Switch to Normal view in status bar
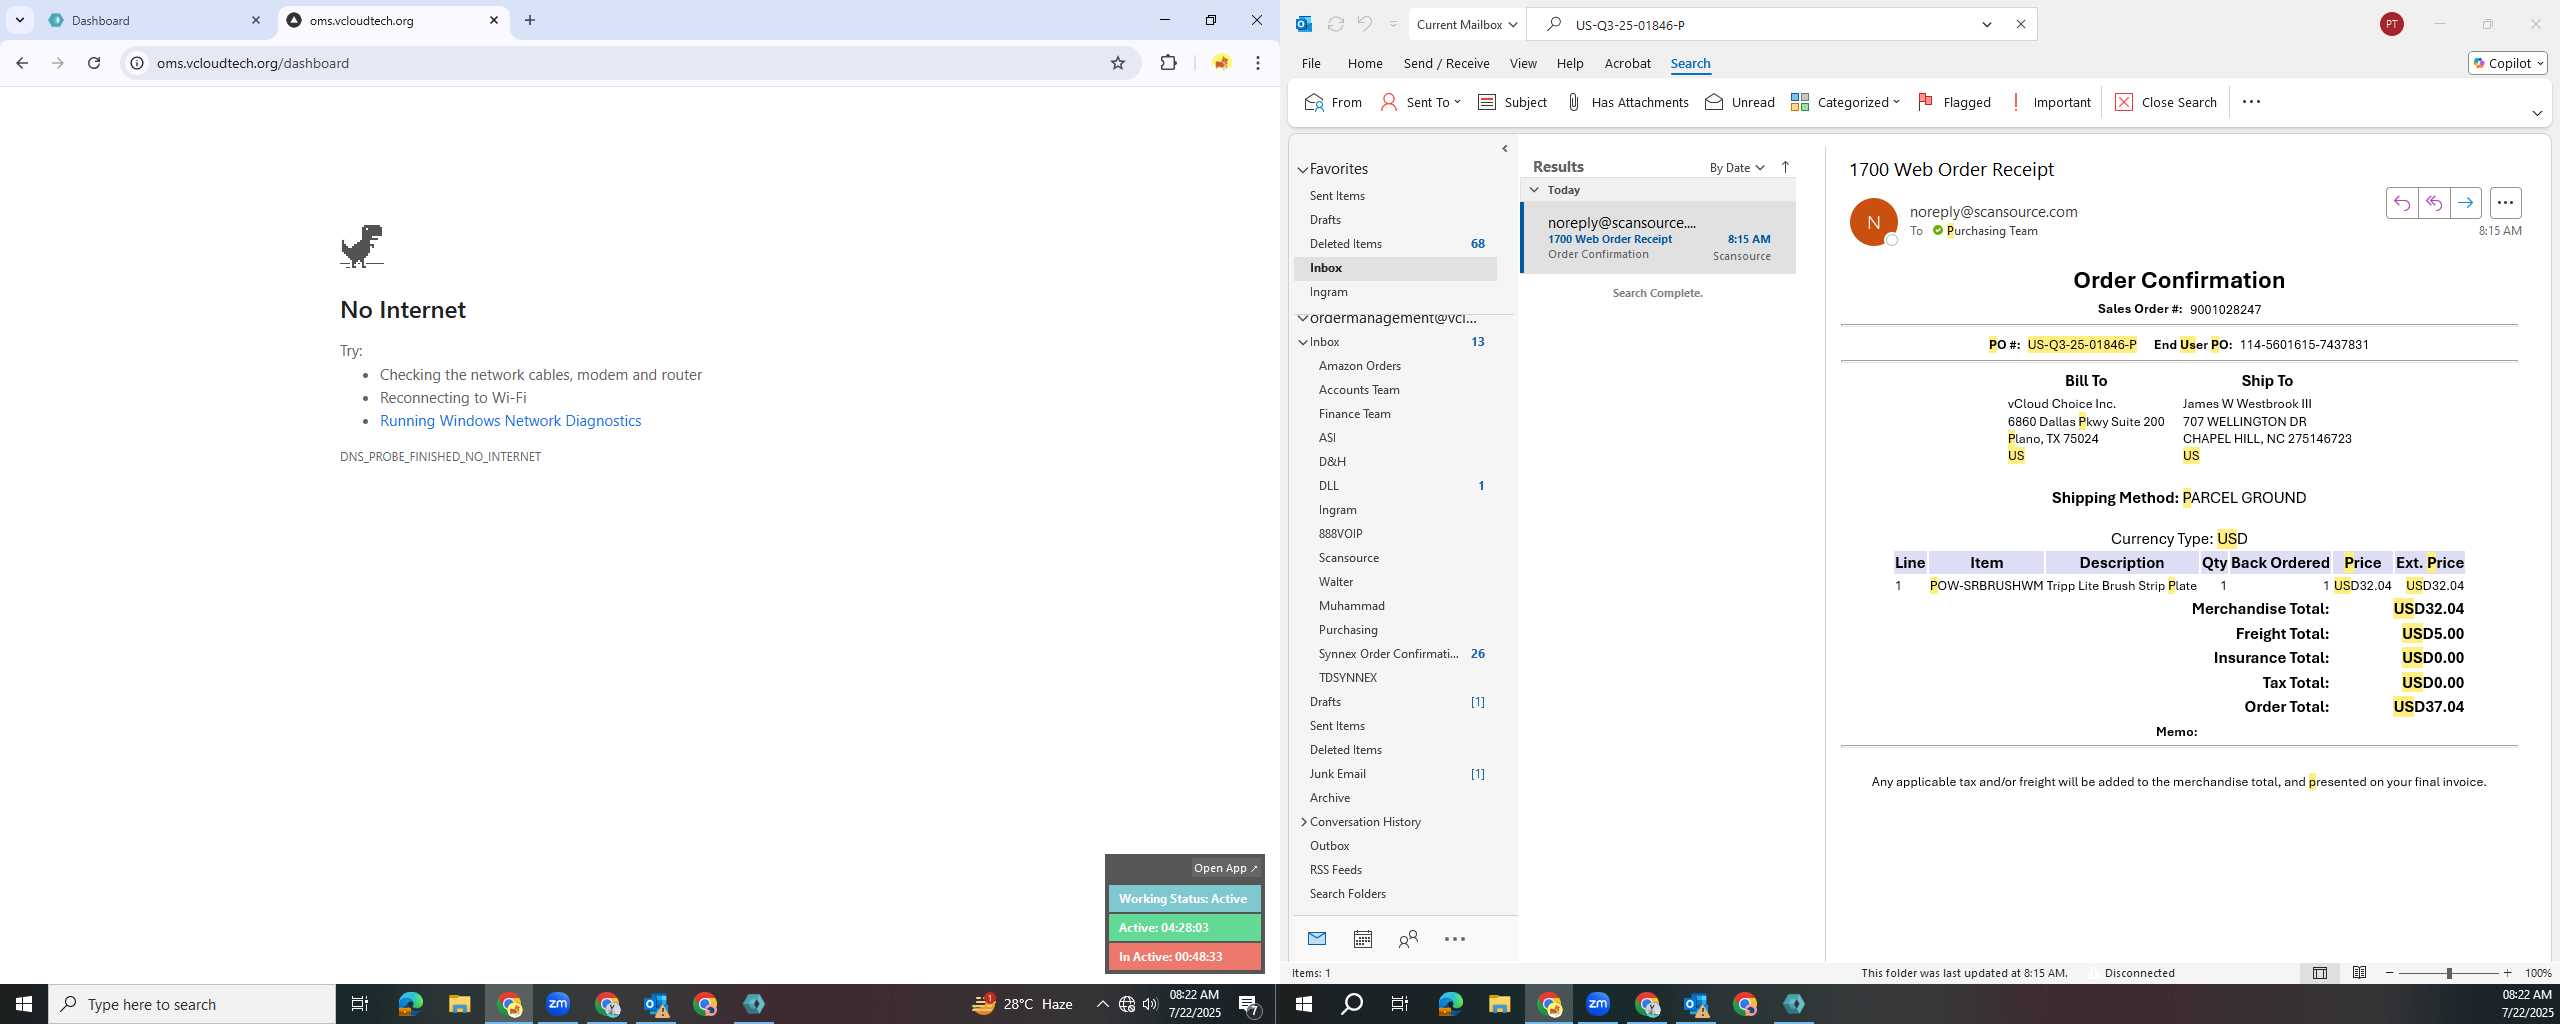 2319,973
